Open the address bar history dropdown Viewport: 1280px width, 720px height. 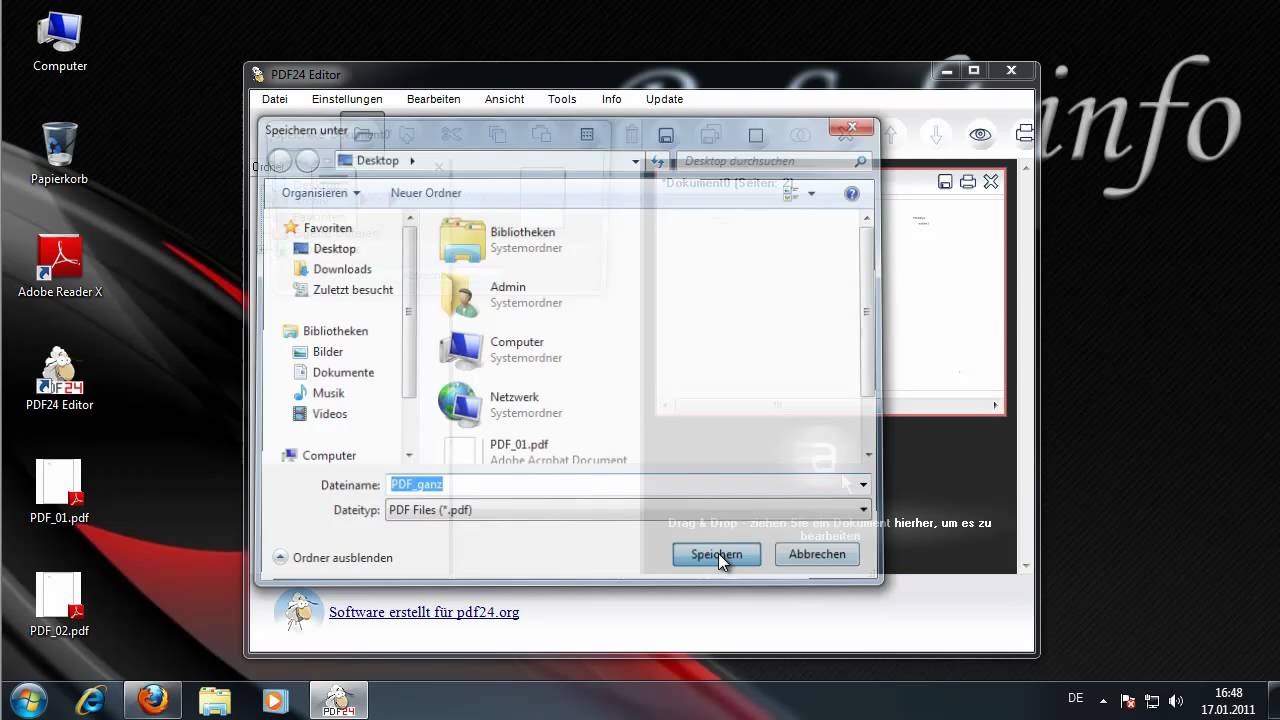tap(635, 161)
